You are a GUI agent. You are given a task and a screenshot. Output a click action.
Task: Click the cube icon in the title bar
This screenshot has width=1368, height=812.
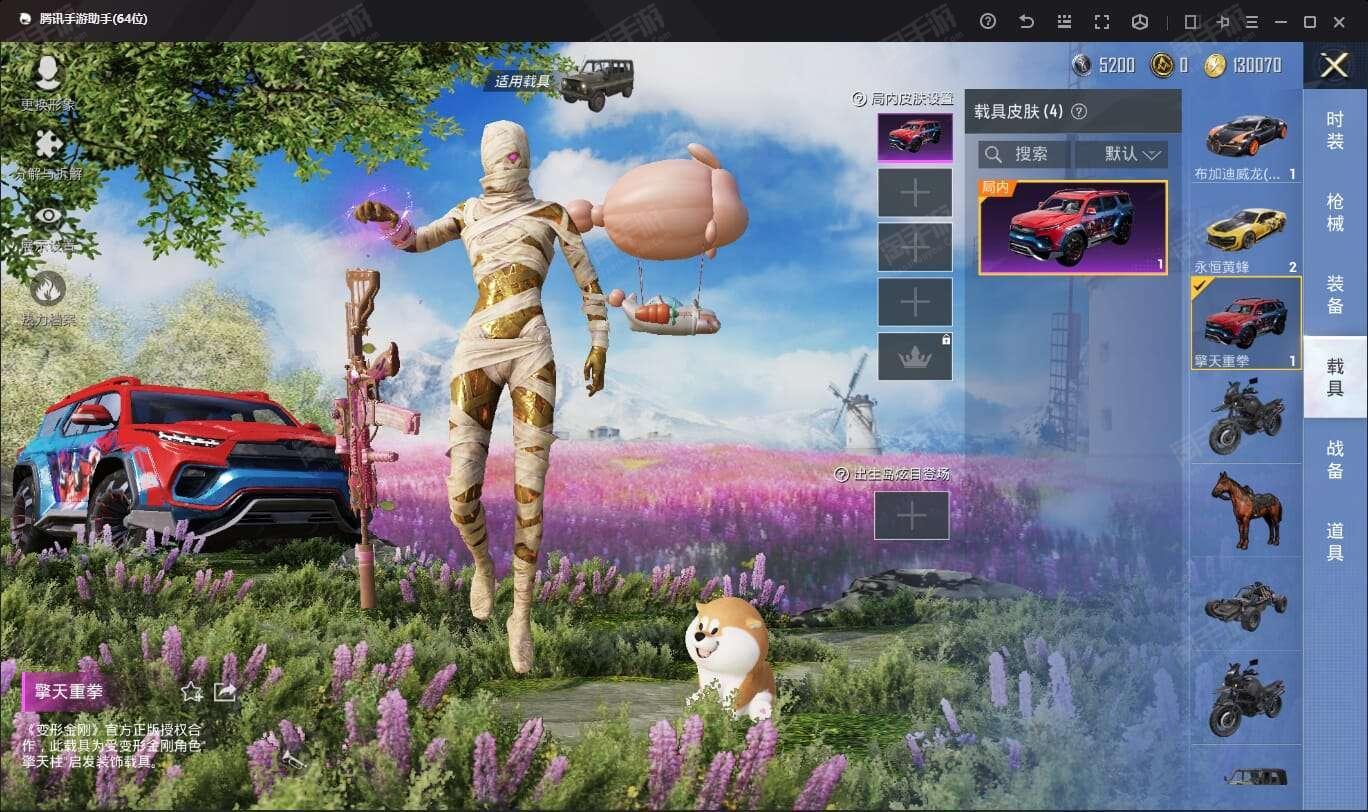pyautogui.click(x=1140, y=20)
